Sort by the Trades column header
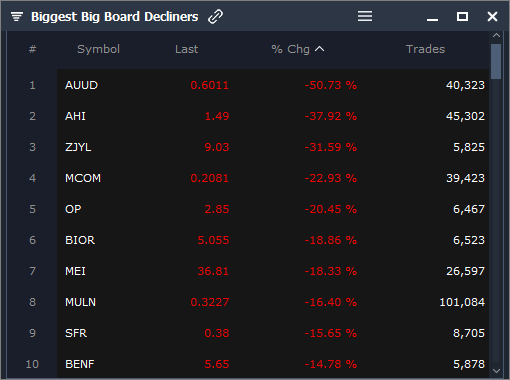The width and height of the screenshot is (510, 380). [x=425, y=49]
